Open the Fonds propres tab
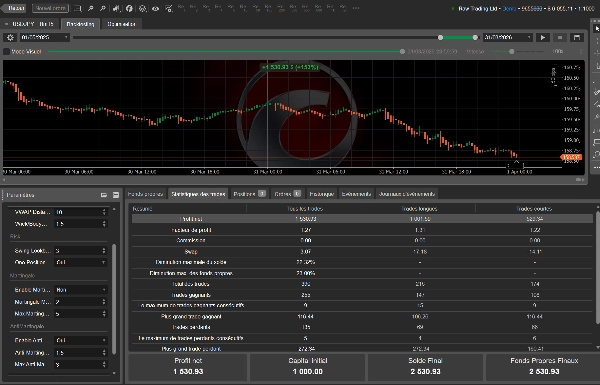The height and width of the screenshot is (385, 600). 146,194
